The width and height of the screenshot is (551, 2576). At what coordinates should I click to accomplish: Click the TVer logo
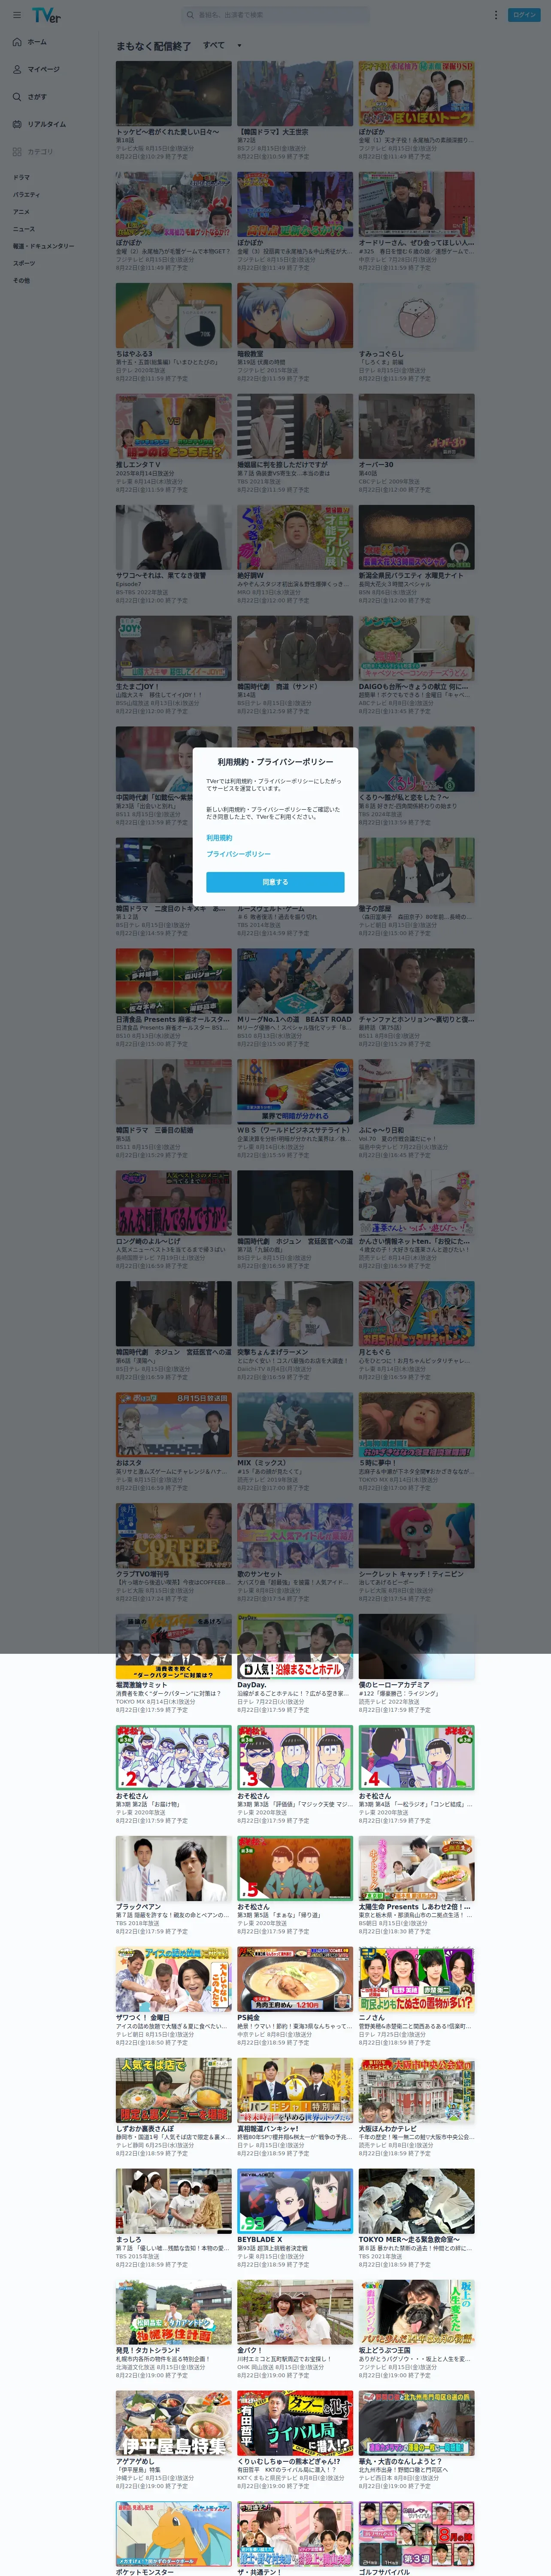point(46,15)
